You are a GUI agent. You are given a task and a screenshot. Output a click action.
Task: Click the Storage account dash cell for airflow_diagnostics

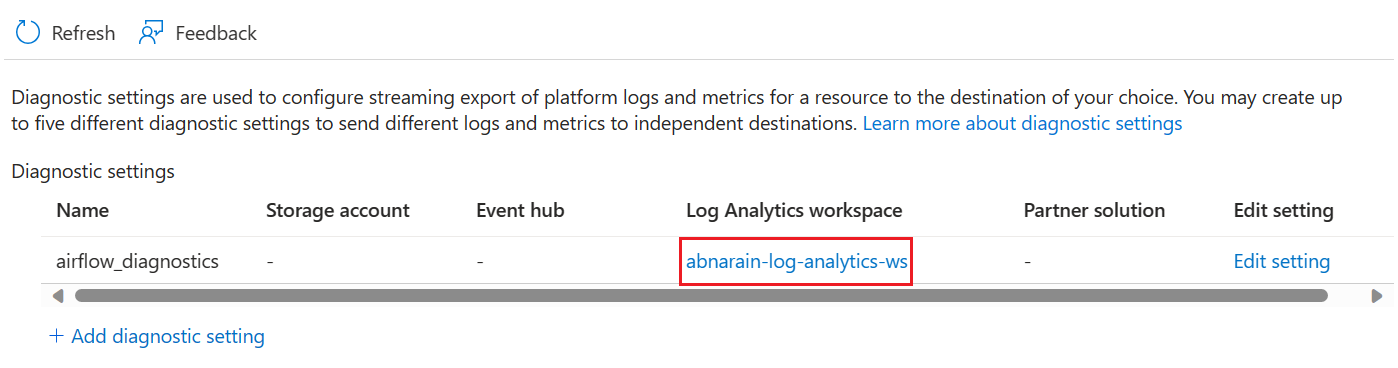pyautogui.click(x=270, y=262)
